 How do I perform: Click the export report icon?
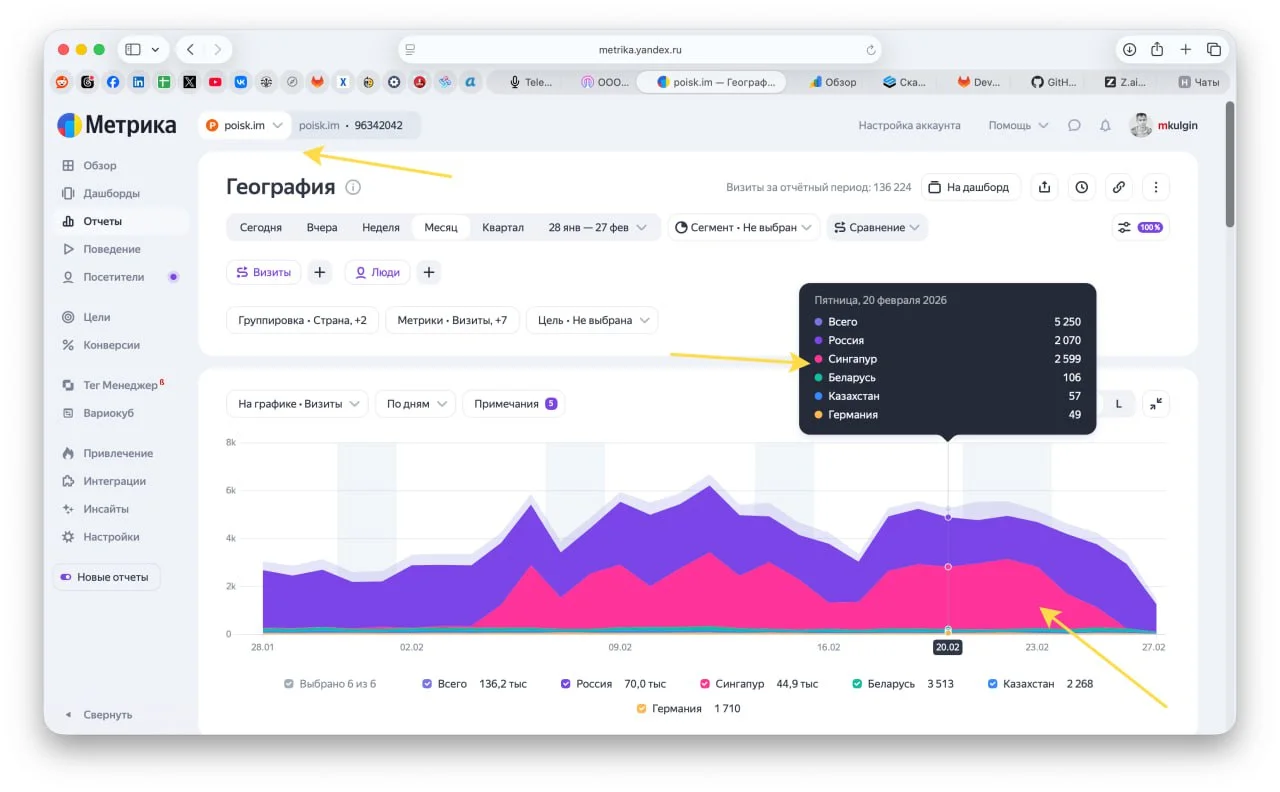(1044, 187)
